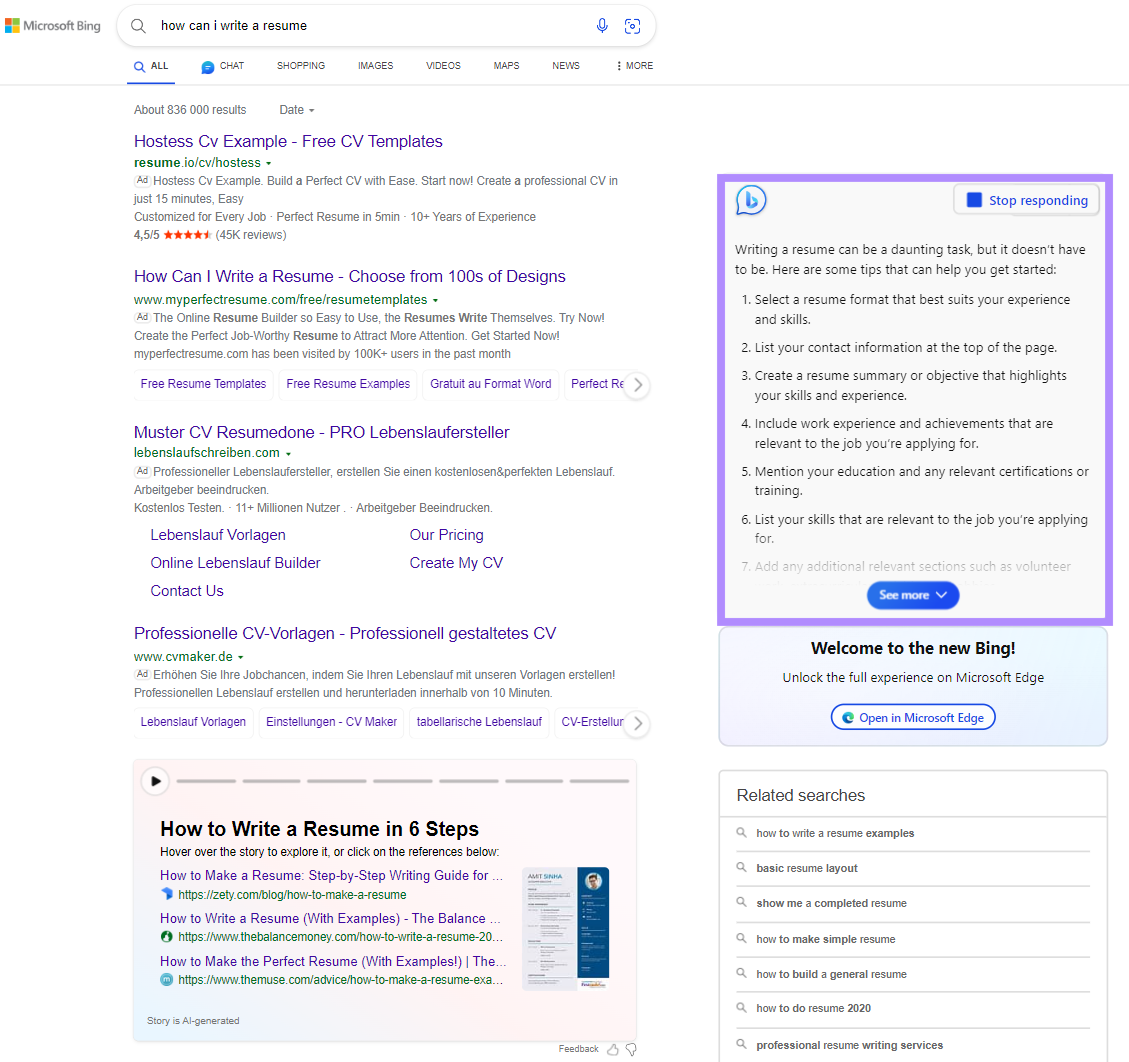Click Open in Microsoft Edge

pos(912,716)
